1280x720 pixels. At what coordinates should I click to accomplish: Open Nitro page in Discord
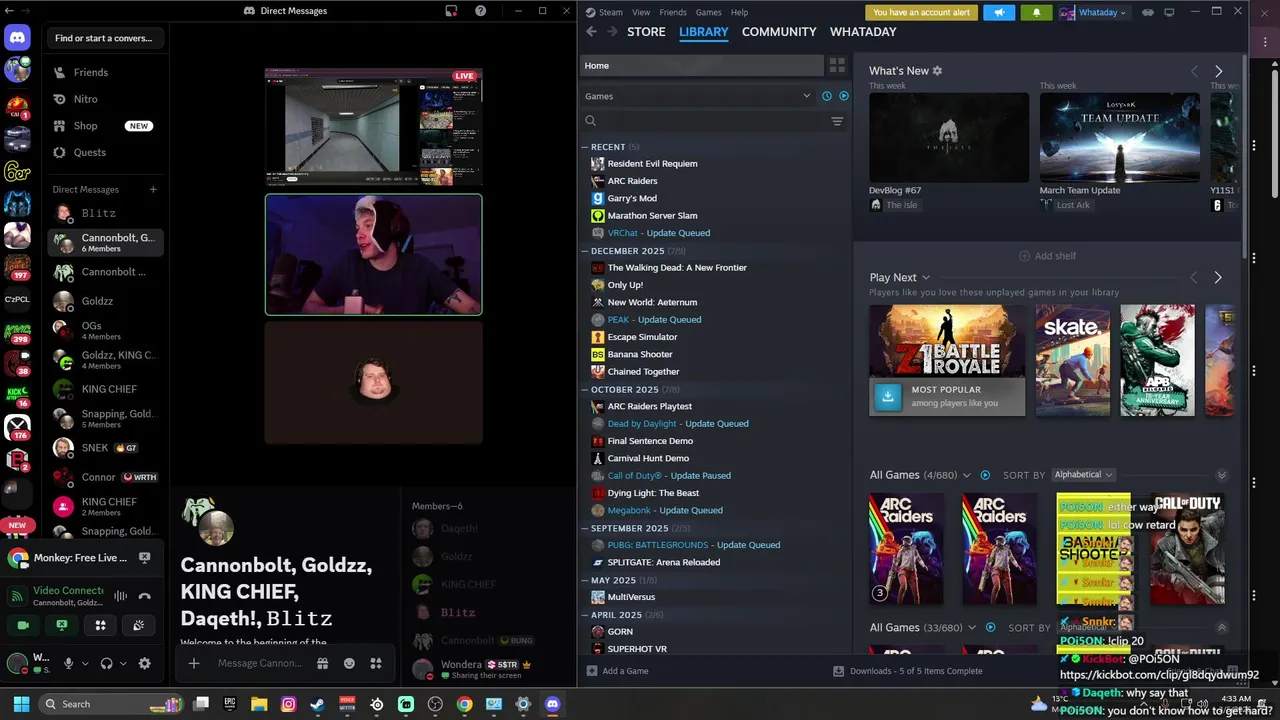coord(105,99)
